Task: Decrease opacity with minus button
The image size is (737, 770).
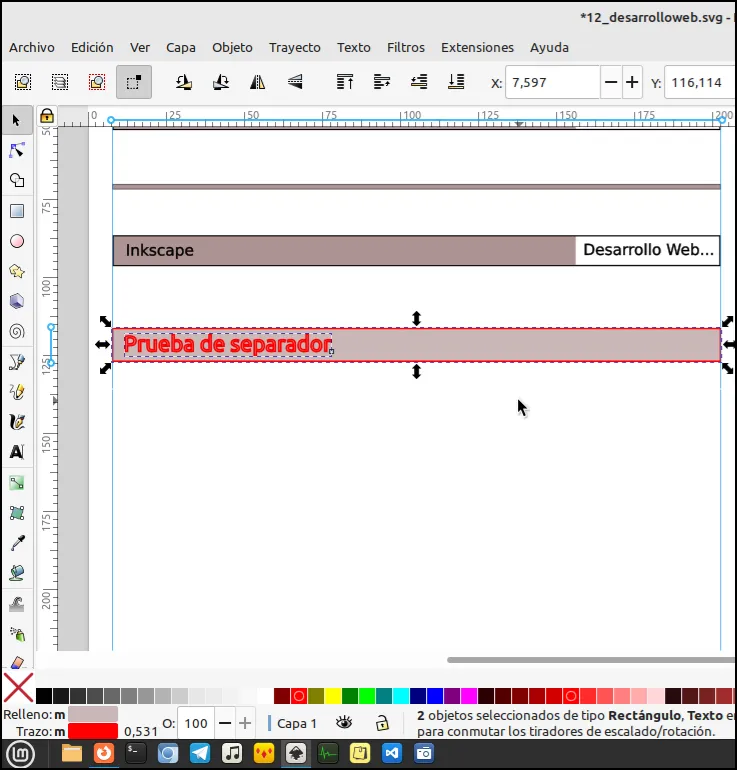Action: coord(225,723)
